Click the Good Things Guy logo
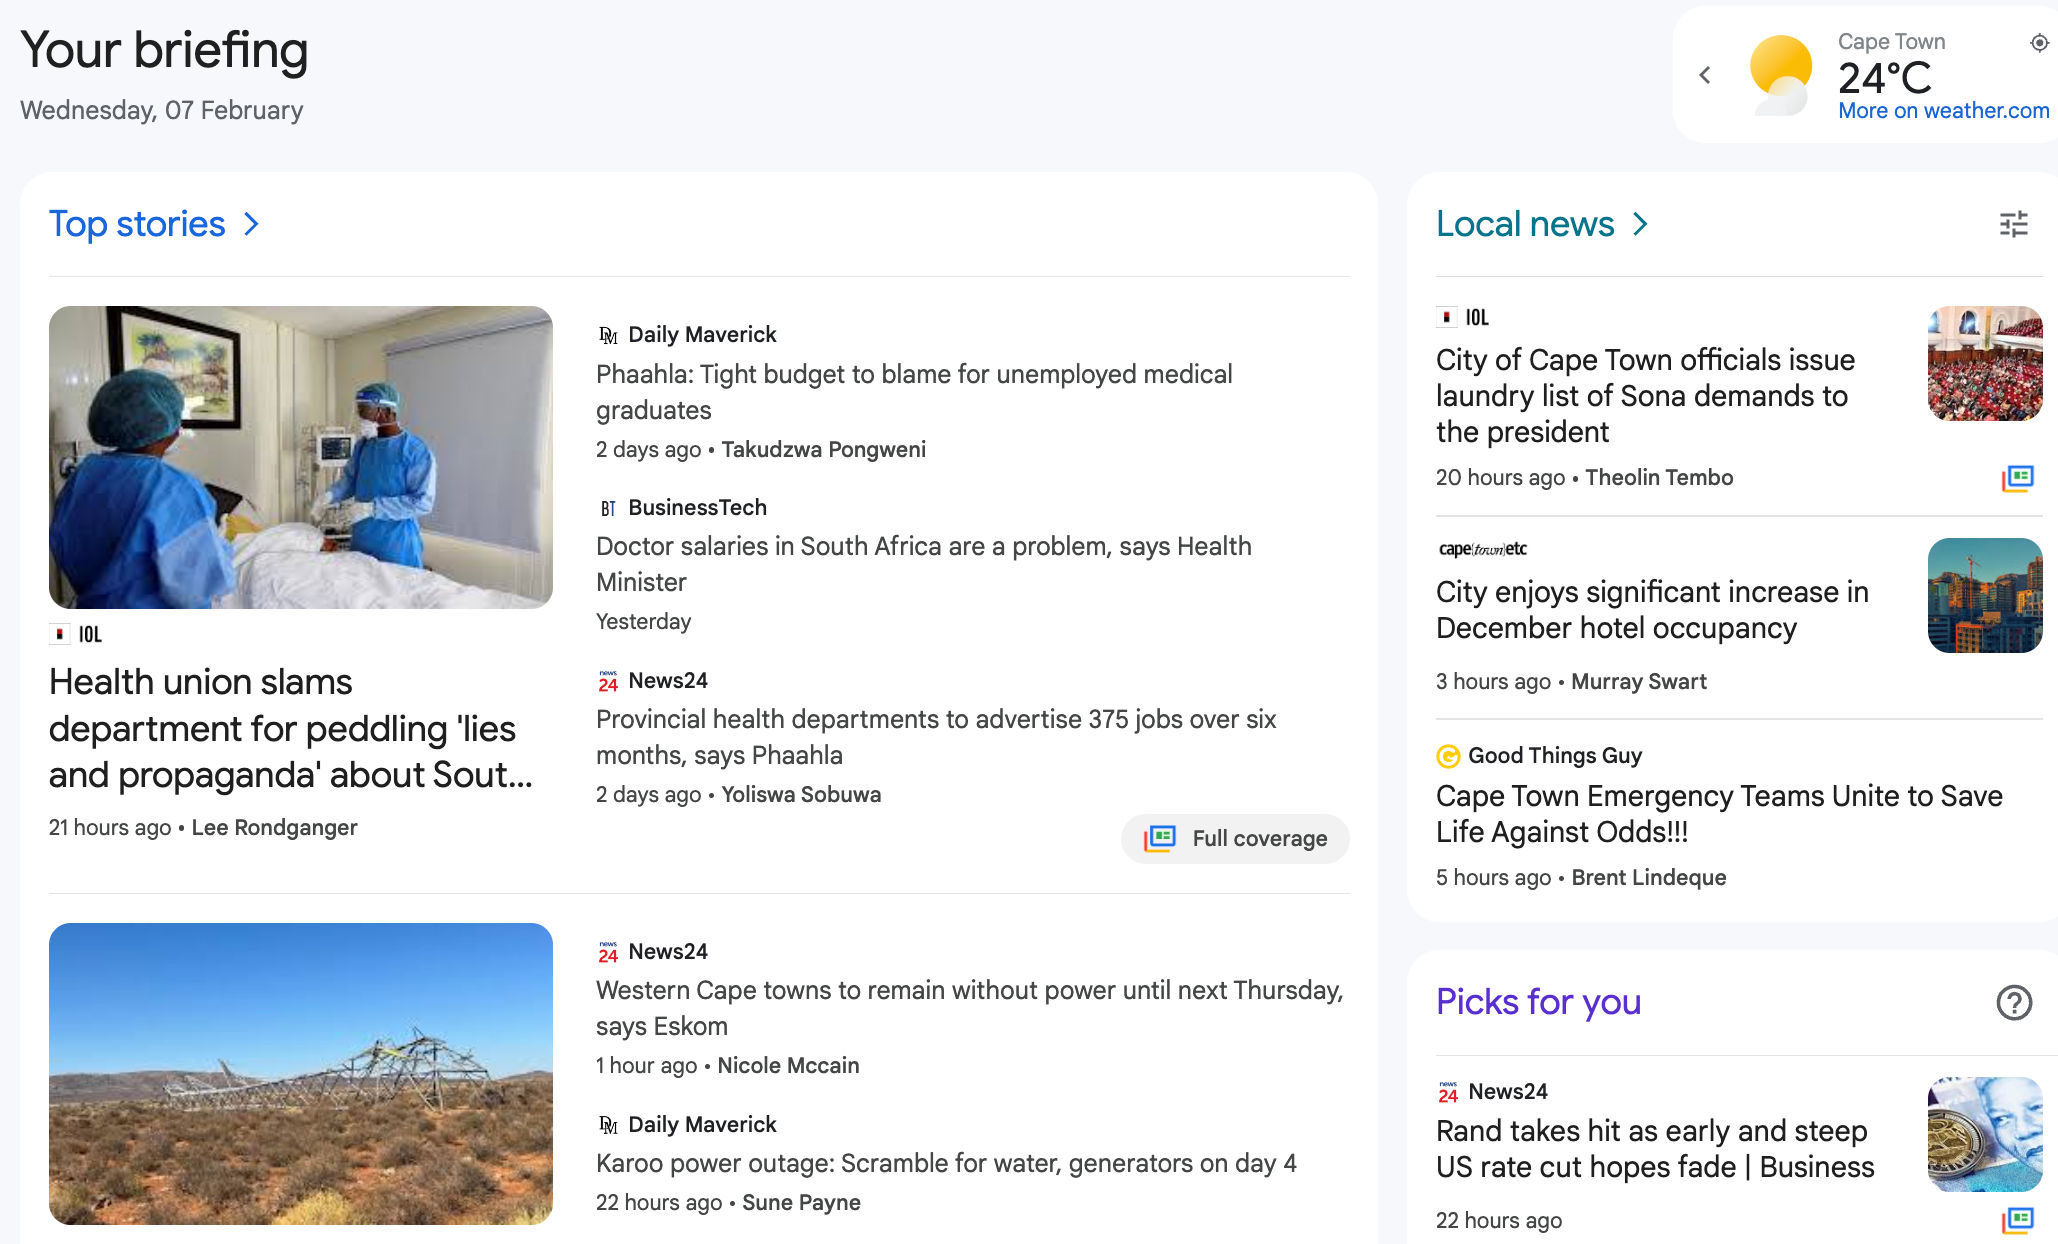 pyautogui.click(x=1447, y=755)
